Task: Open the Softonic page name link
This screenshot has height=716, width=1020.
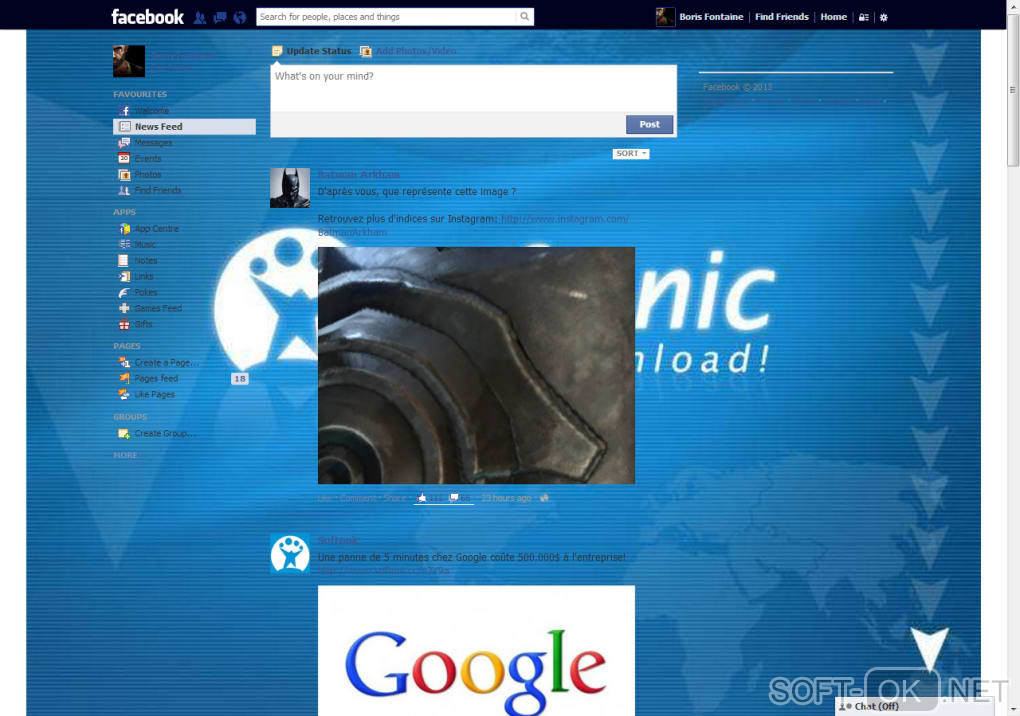Action: click(x=338, y=540)
